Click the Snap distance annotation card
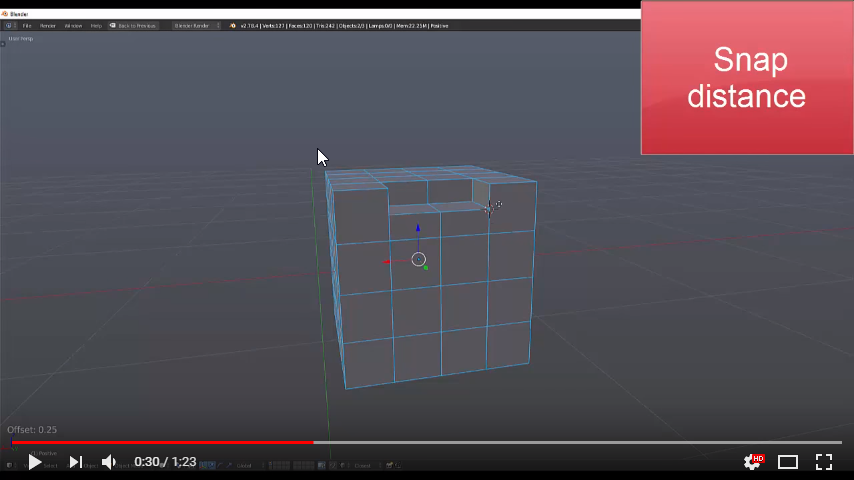The height and width of the screenshot is (480, 854). (x=747, y=77)
